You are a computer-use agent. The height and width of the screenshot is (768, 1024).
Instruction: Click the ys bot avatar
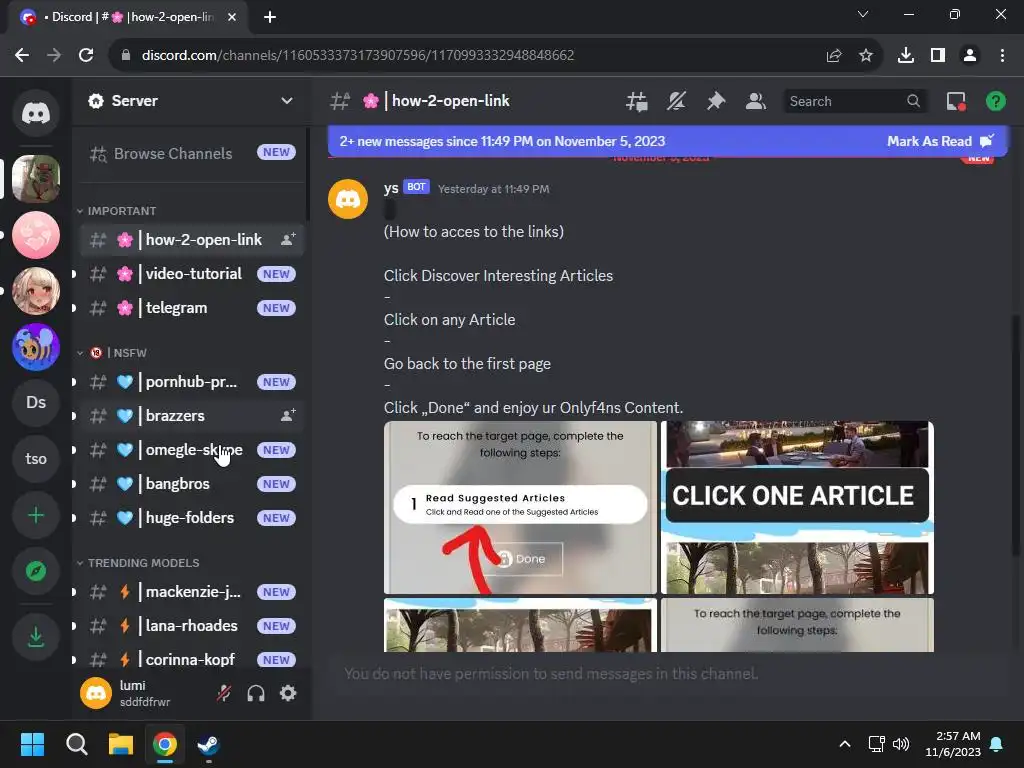347,199
